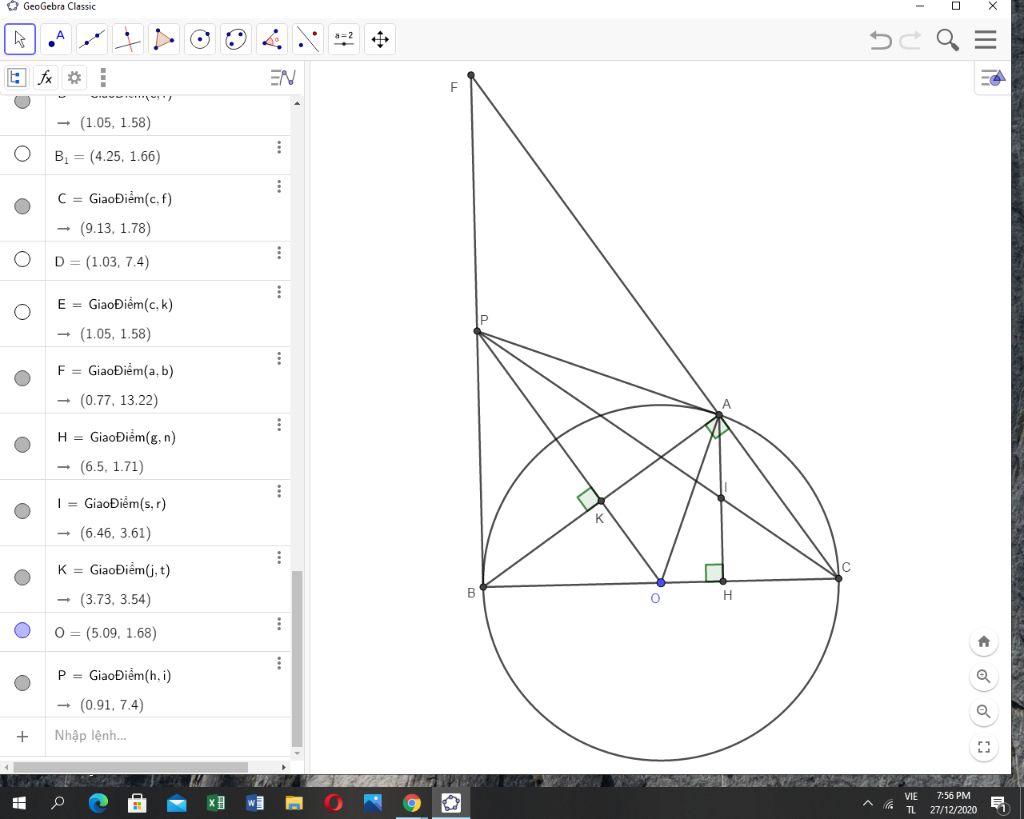
Task: Select the definition C = GiaoĐiểm(c, f)
Action: click(x=114, y=199)
